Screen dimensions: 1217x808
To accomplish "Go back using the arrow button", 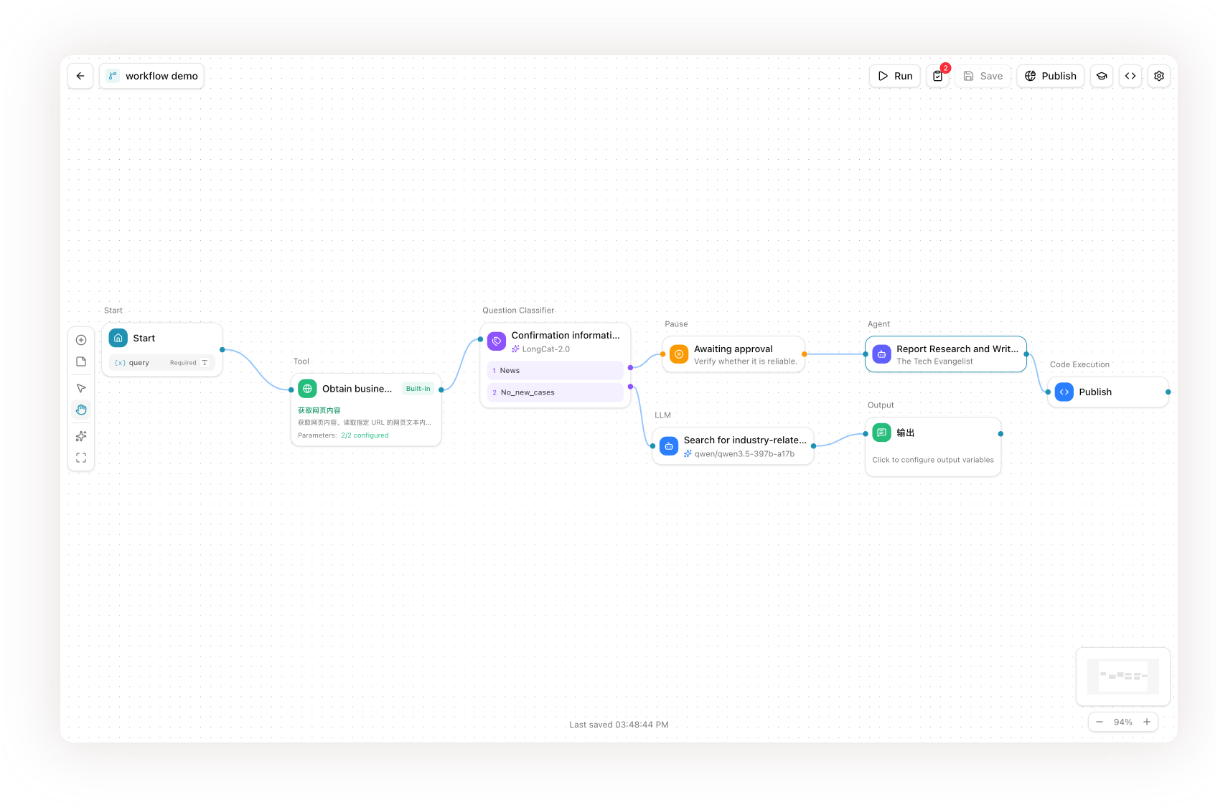I will point(81,76).
